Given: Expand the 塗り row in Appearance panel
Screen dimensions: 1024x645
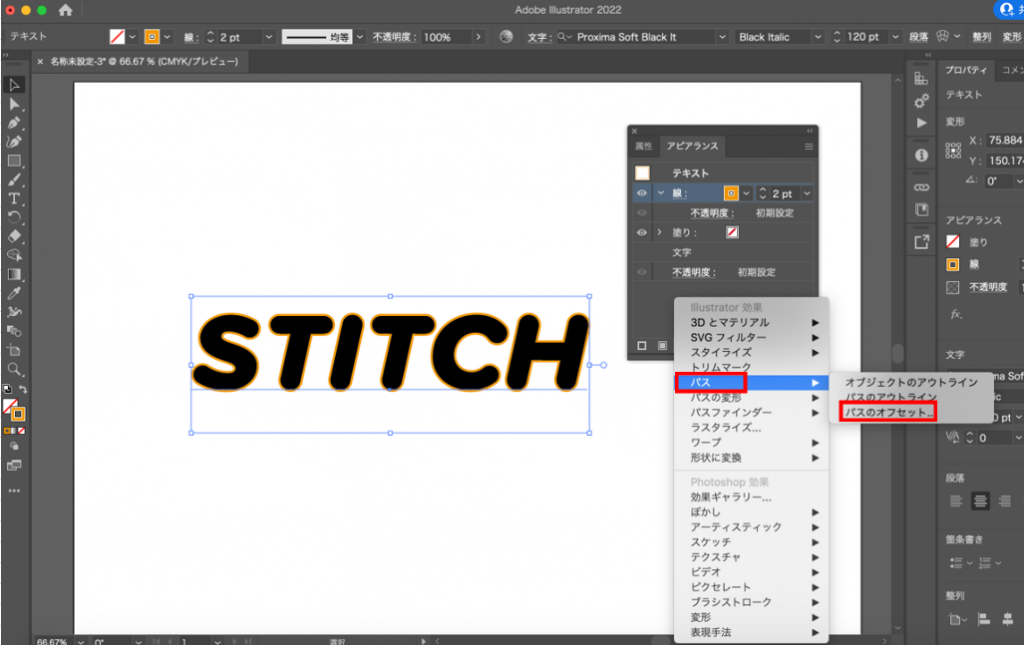Looking at the screenshot, I should [x=660, y=232].
